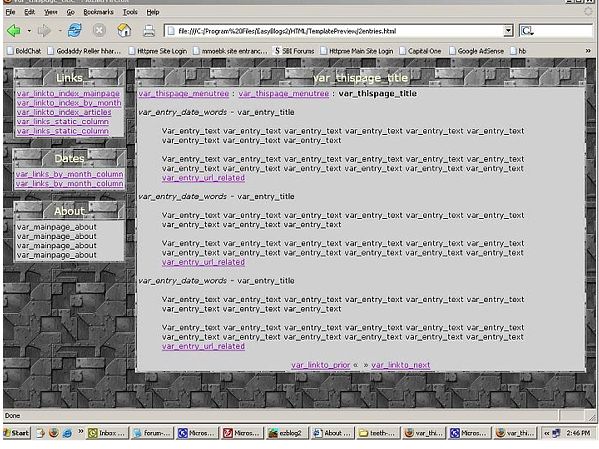Open the Tools menu
The height and width of the screenshot is (449, 599).
pos(130,12)
